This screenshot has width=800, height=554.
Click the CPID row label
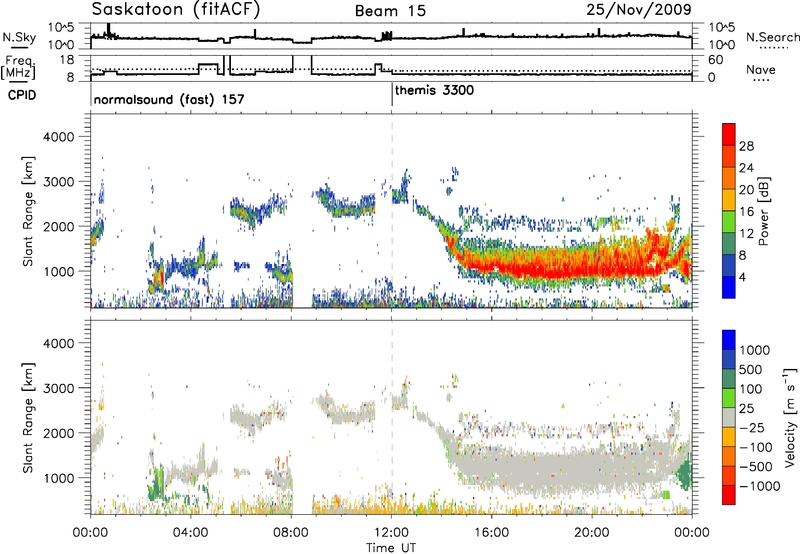coord(22,95)
